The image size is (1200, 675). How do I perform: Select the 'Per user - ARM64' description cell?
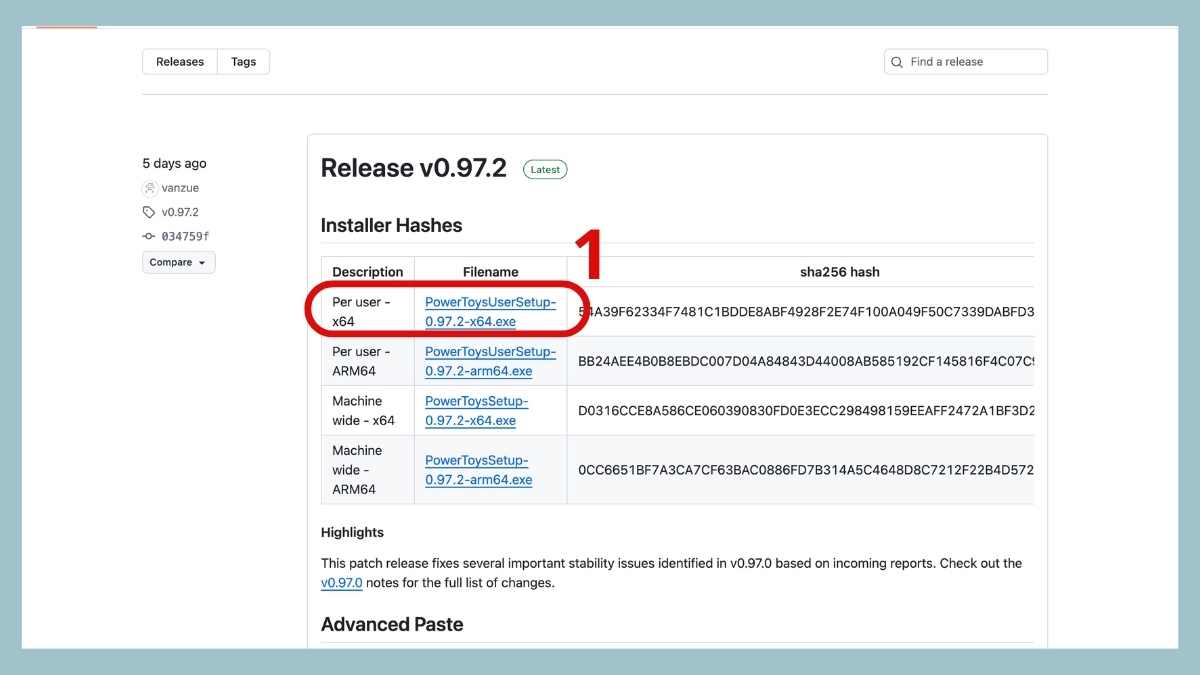368,361
